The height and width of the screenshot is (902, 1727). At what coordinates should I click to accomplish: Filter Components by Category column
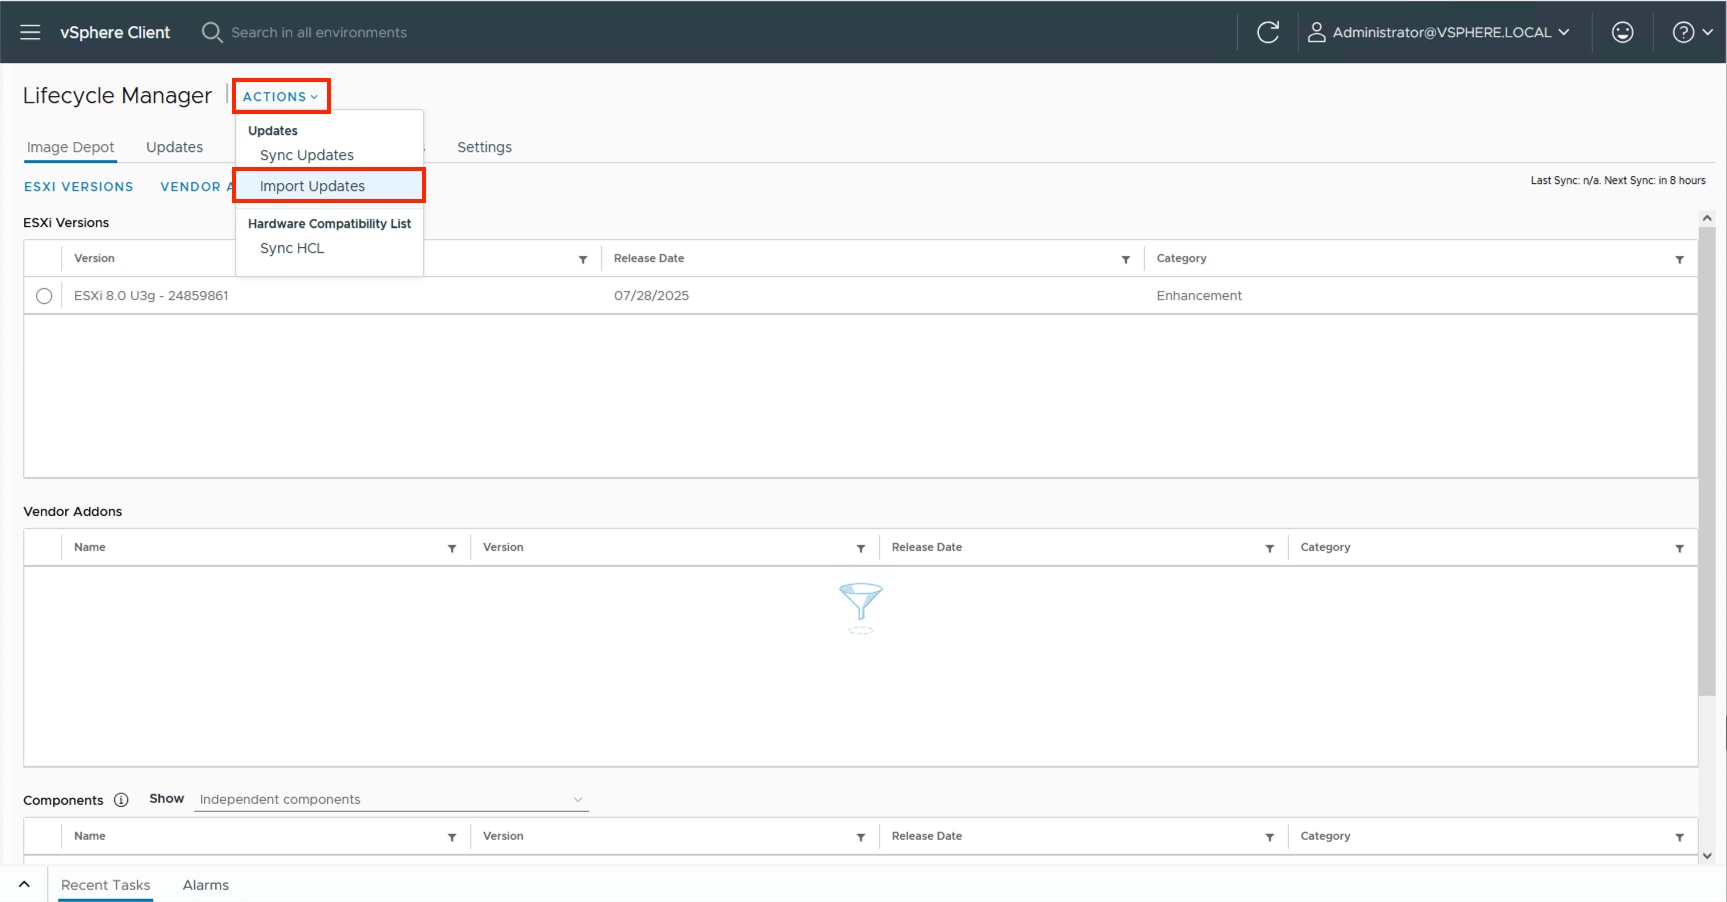pos(1680,837)
